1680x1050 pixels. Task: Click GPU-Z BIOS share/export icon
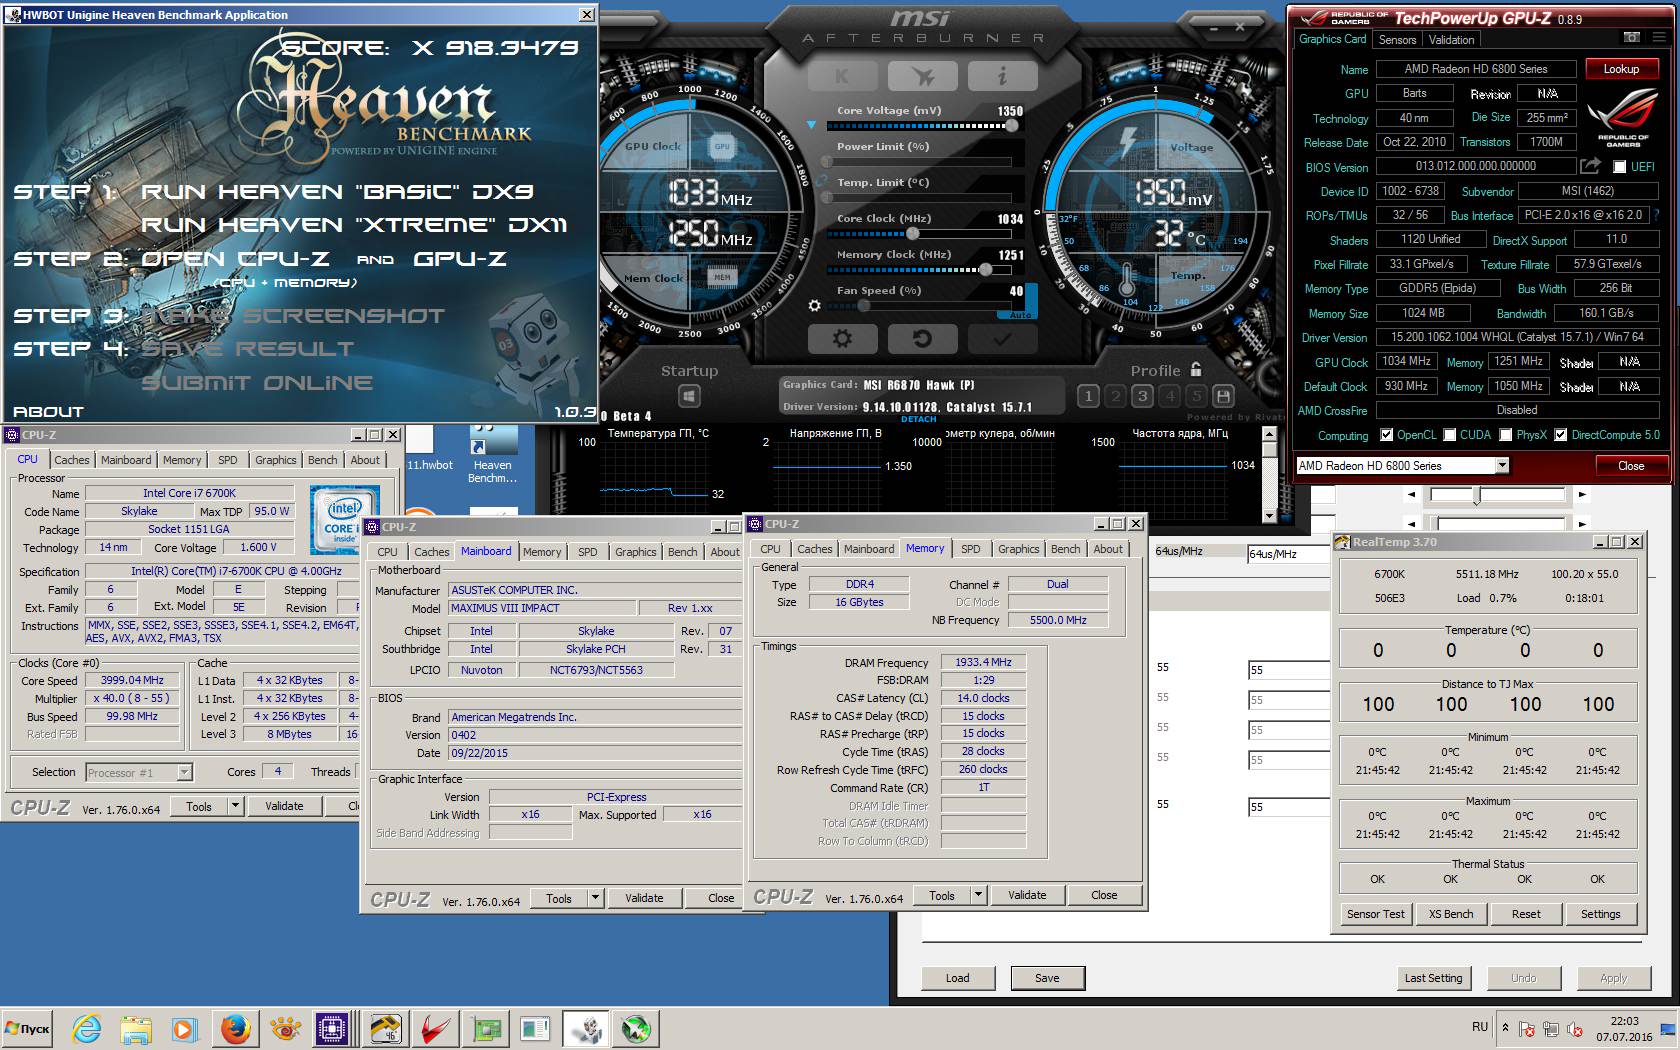point(1590,166)
